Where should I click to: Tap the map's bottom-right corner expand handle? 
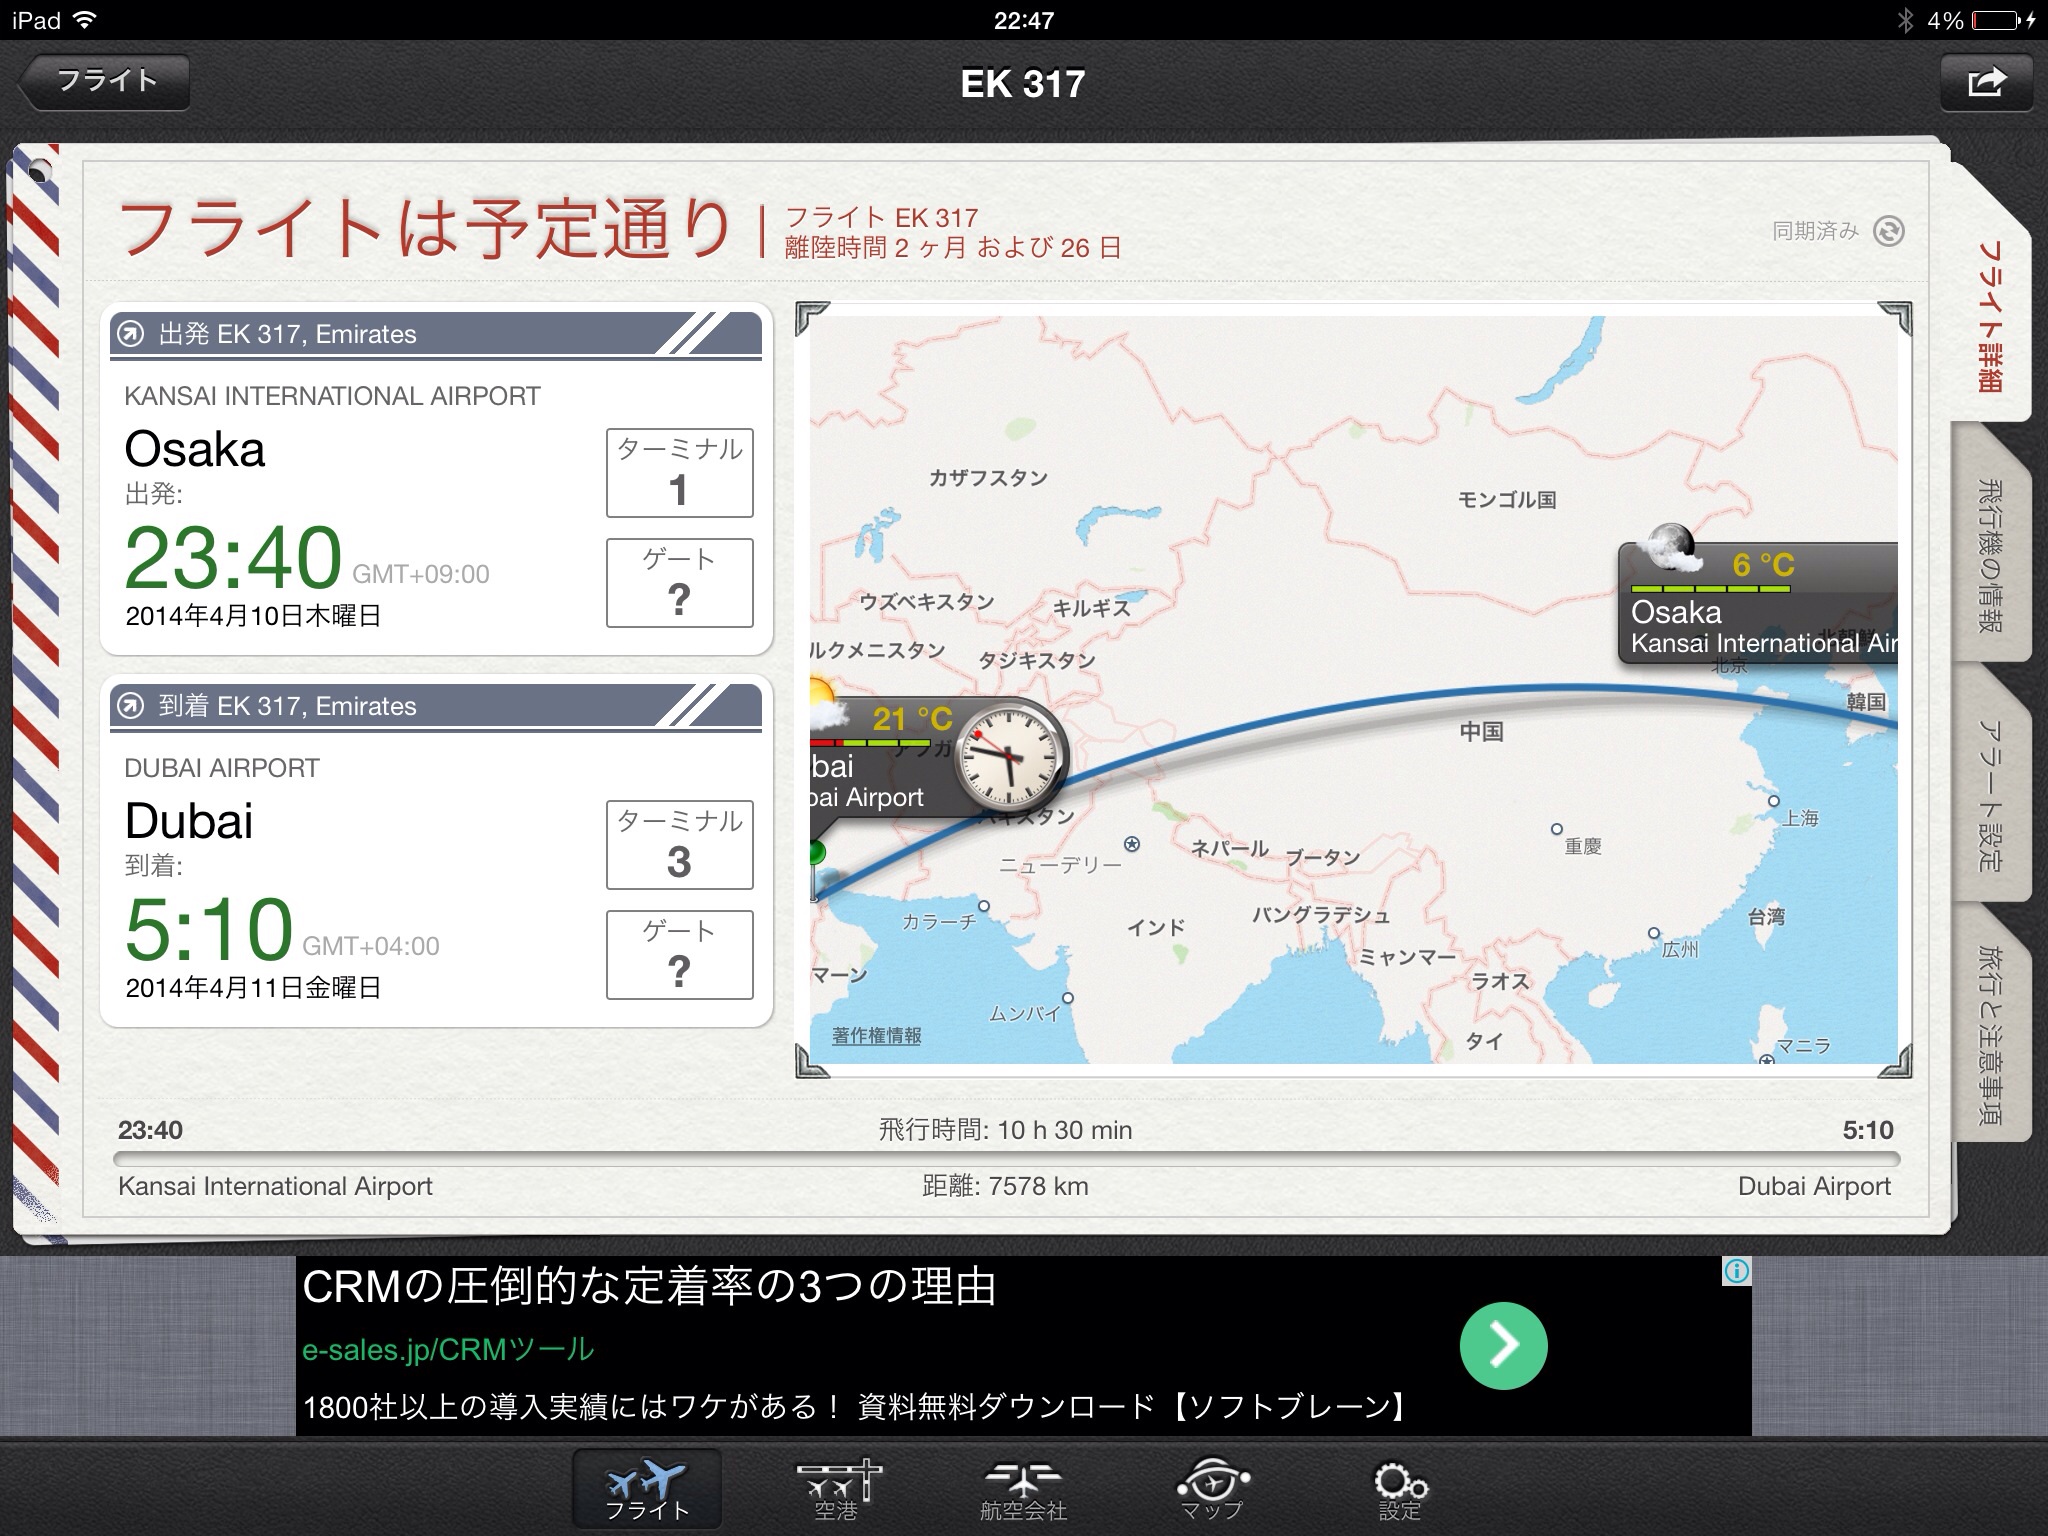1895,1061
